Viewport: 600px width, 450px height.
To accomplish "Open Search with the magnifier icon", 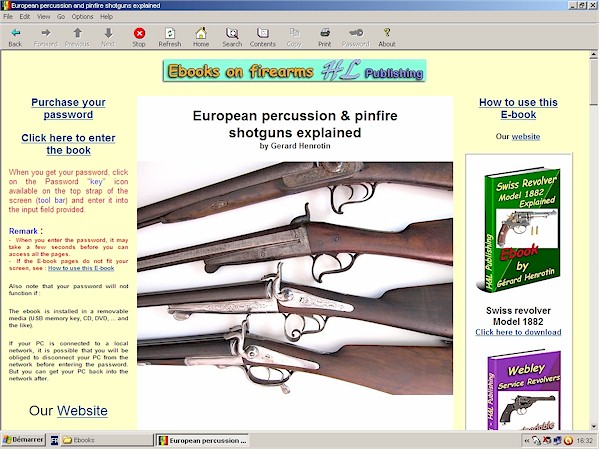I will (x=232, y=33).
